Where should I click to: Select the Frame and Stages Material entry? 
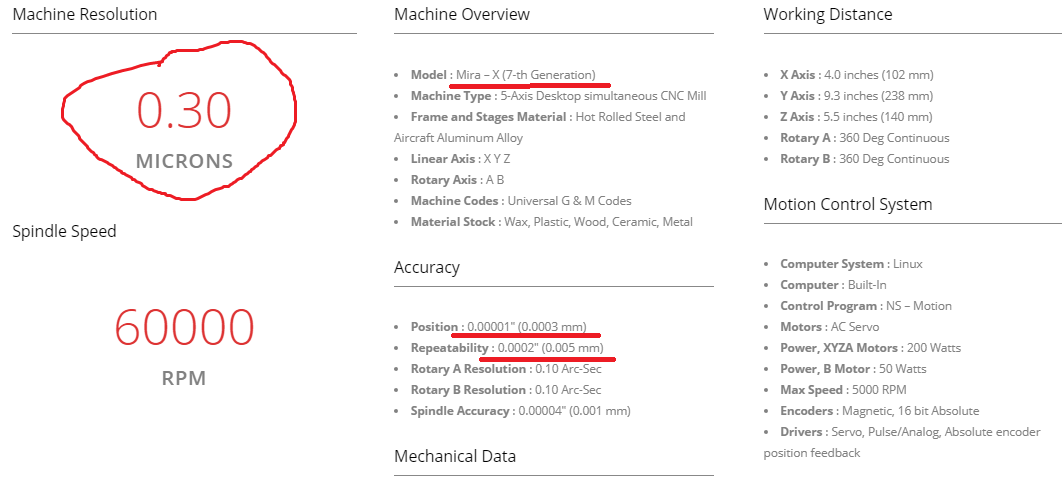coord(540,127)
